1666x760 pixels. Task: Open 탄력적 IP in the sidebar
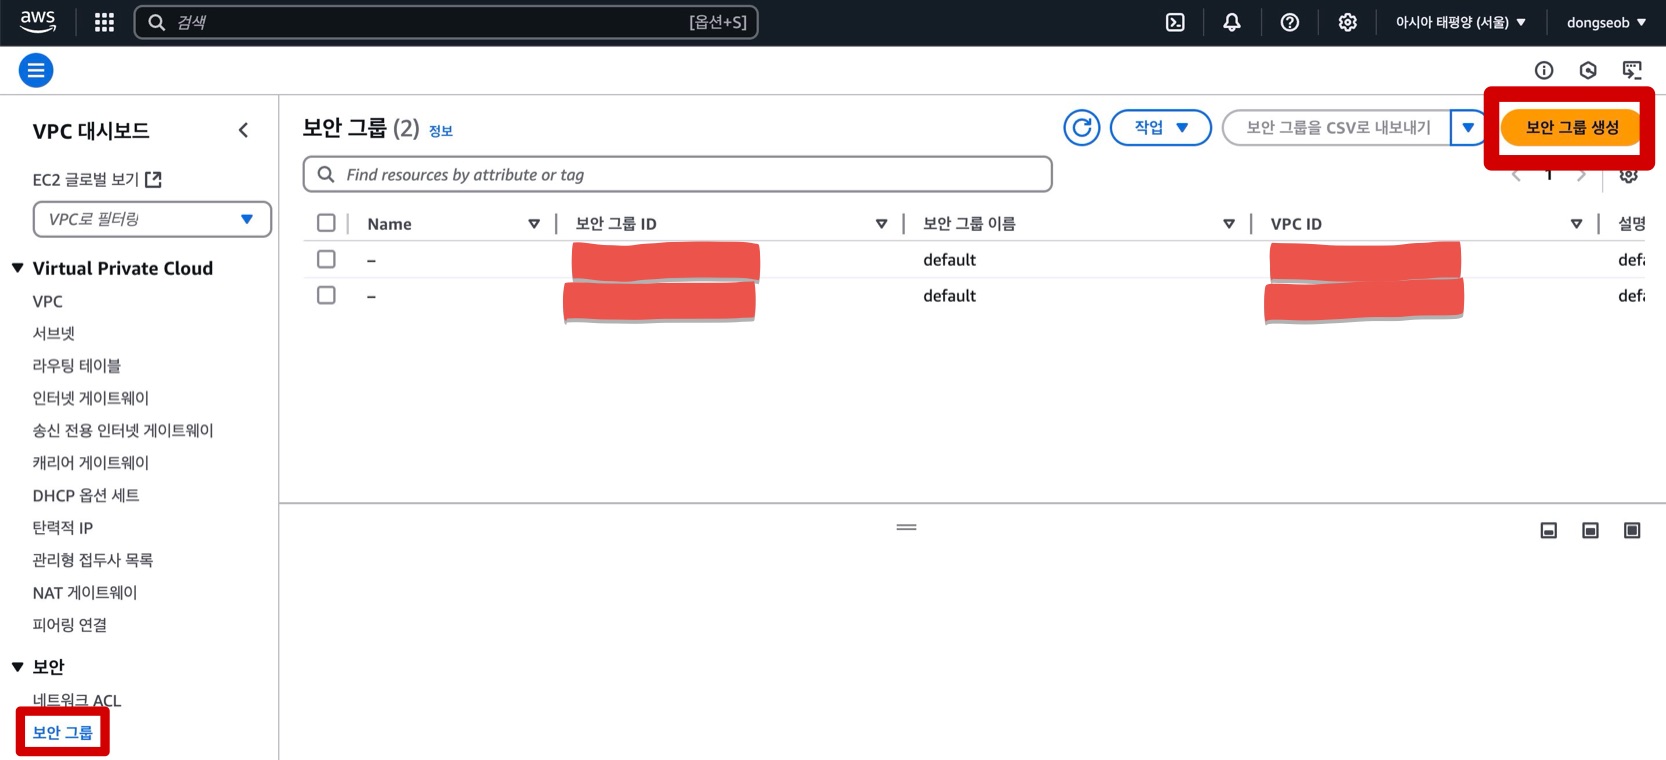click(x=63, y=528)
